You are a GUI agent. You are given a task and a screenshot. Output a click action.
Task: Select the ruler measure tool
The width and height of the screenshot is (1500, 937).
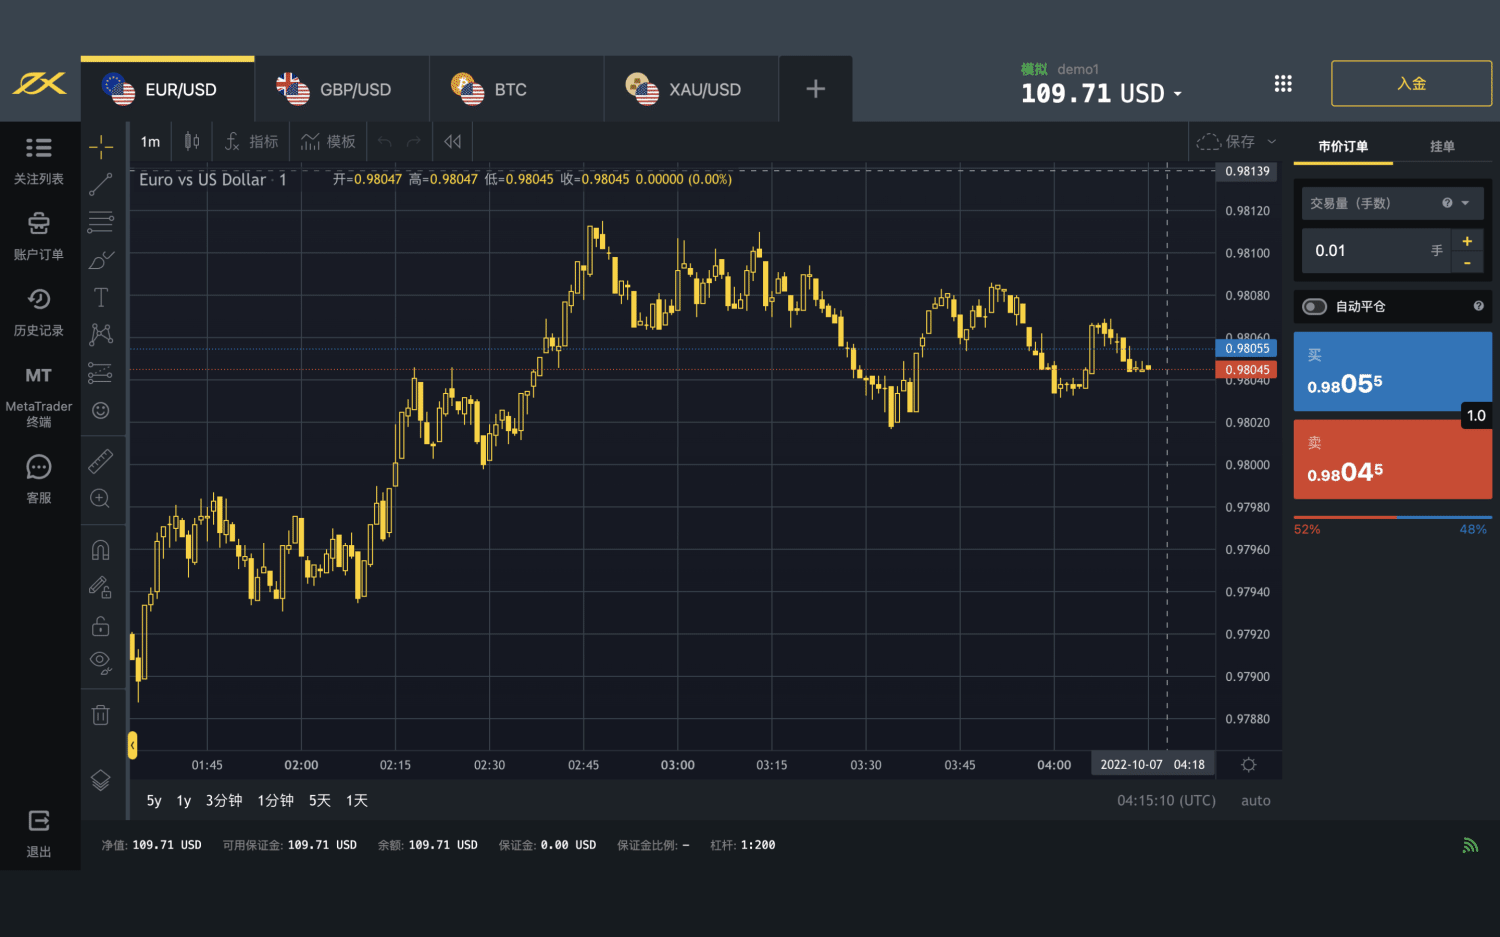[101, 461]
